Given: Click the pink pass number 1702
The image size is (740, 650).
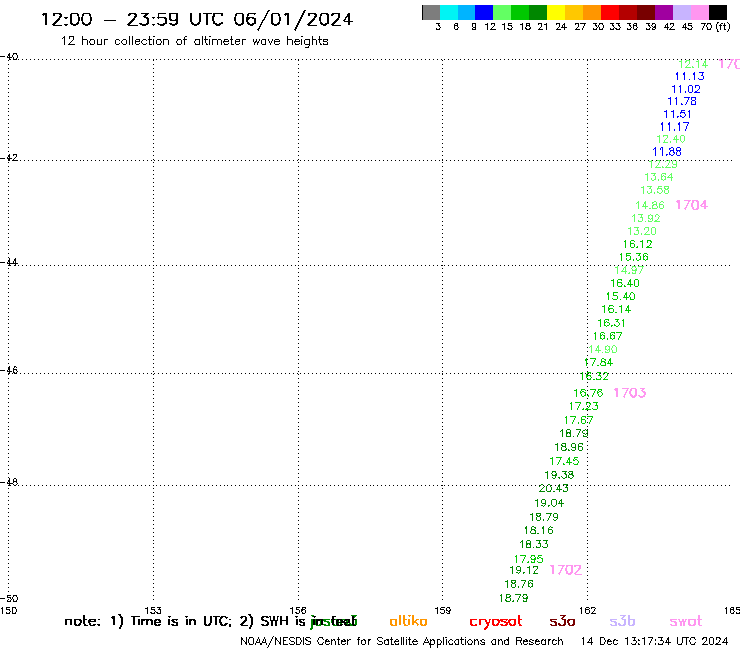Looking at the screenshot, I should [x=565, y=570].
